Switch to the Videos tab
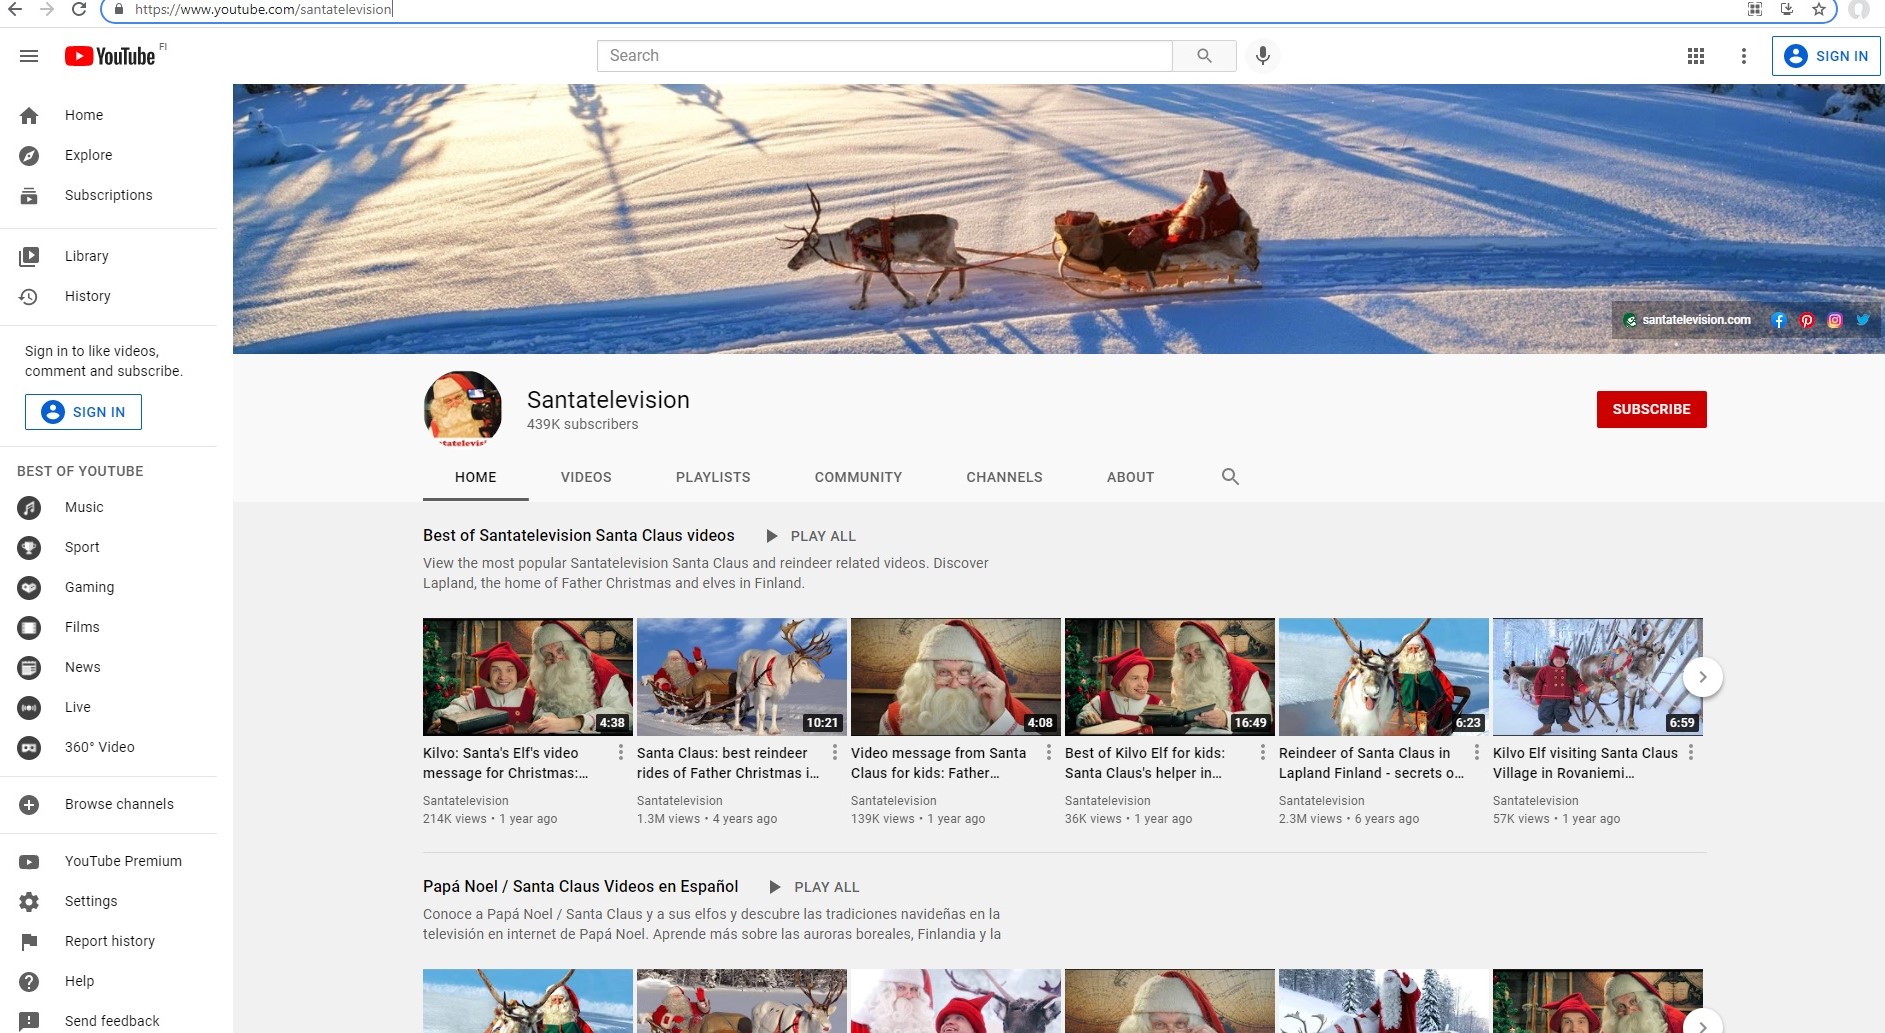The image size is (1885, 1033). point(586,477)
